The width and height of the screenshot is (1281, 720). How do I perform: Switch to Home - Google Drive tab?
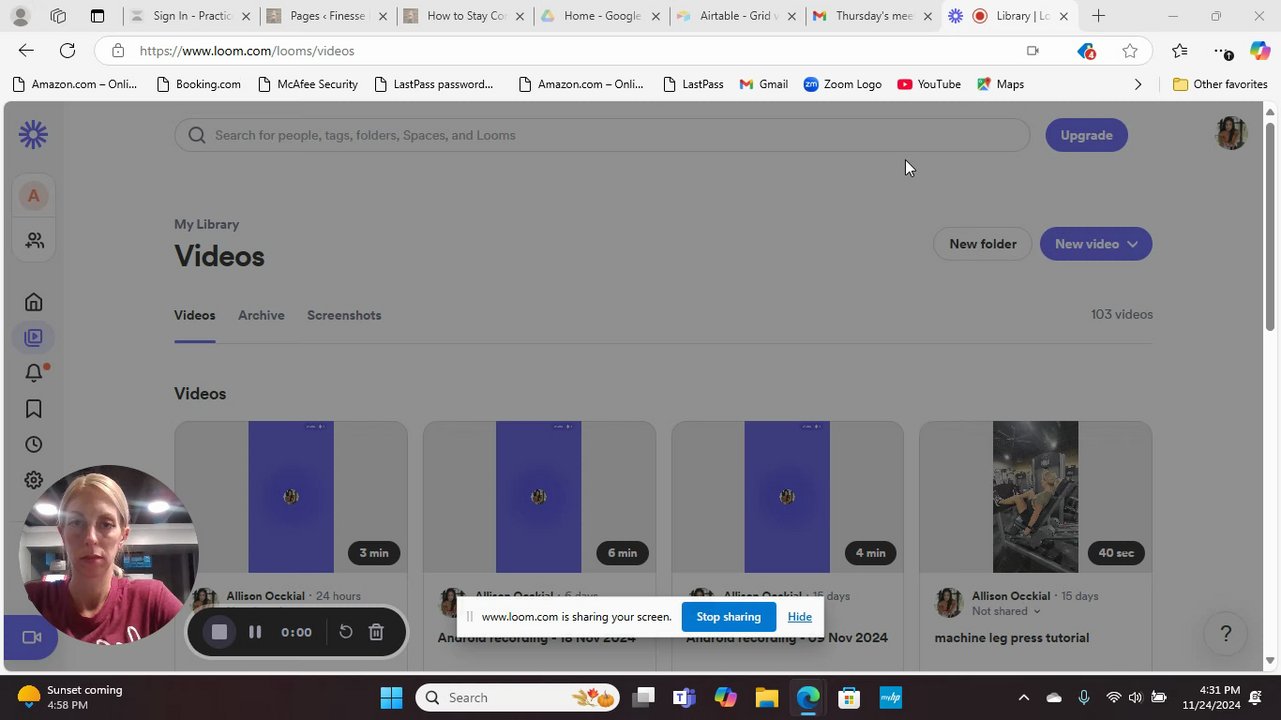[x=601, y=16]
